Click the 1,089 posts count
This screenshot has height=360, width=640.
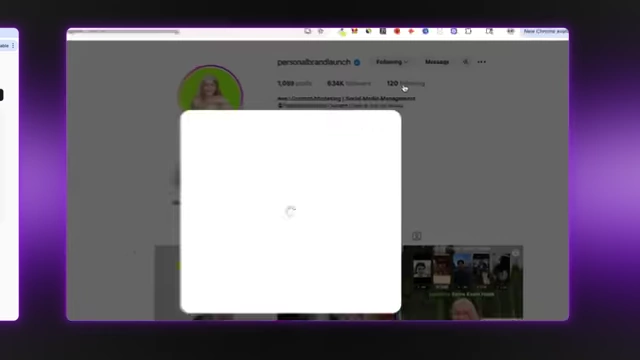coord(294,83)
